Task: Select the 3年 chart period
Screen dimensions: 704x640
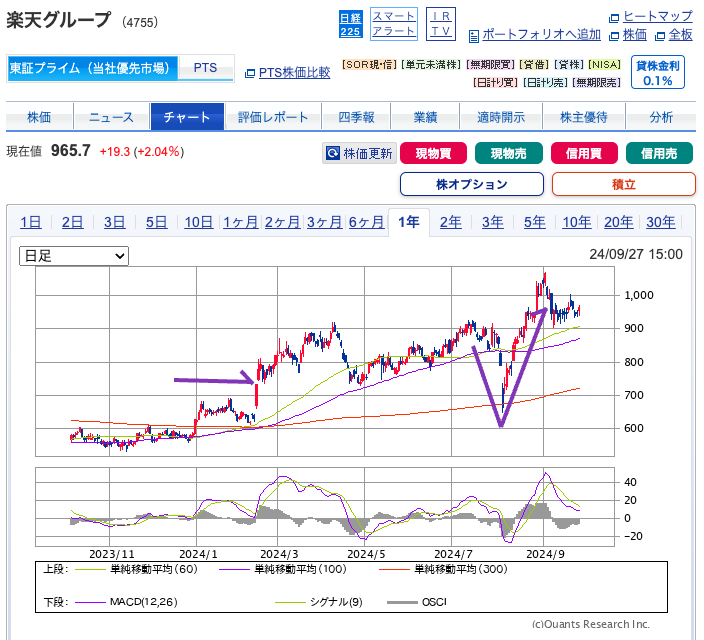Action: tap(493, 222)
